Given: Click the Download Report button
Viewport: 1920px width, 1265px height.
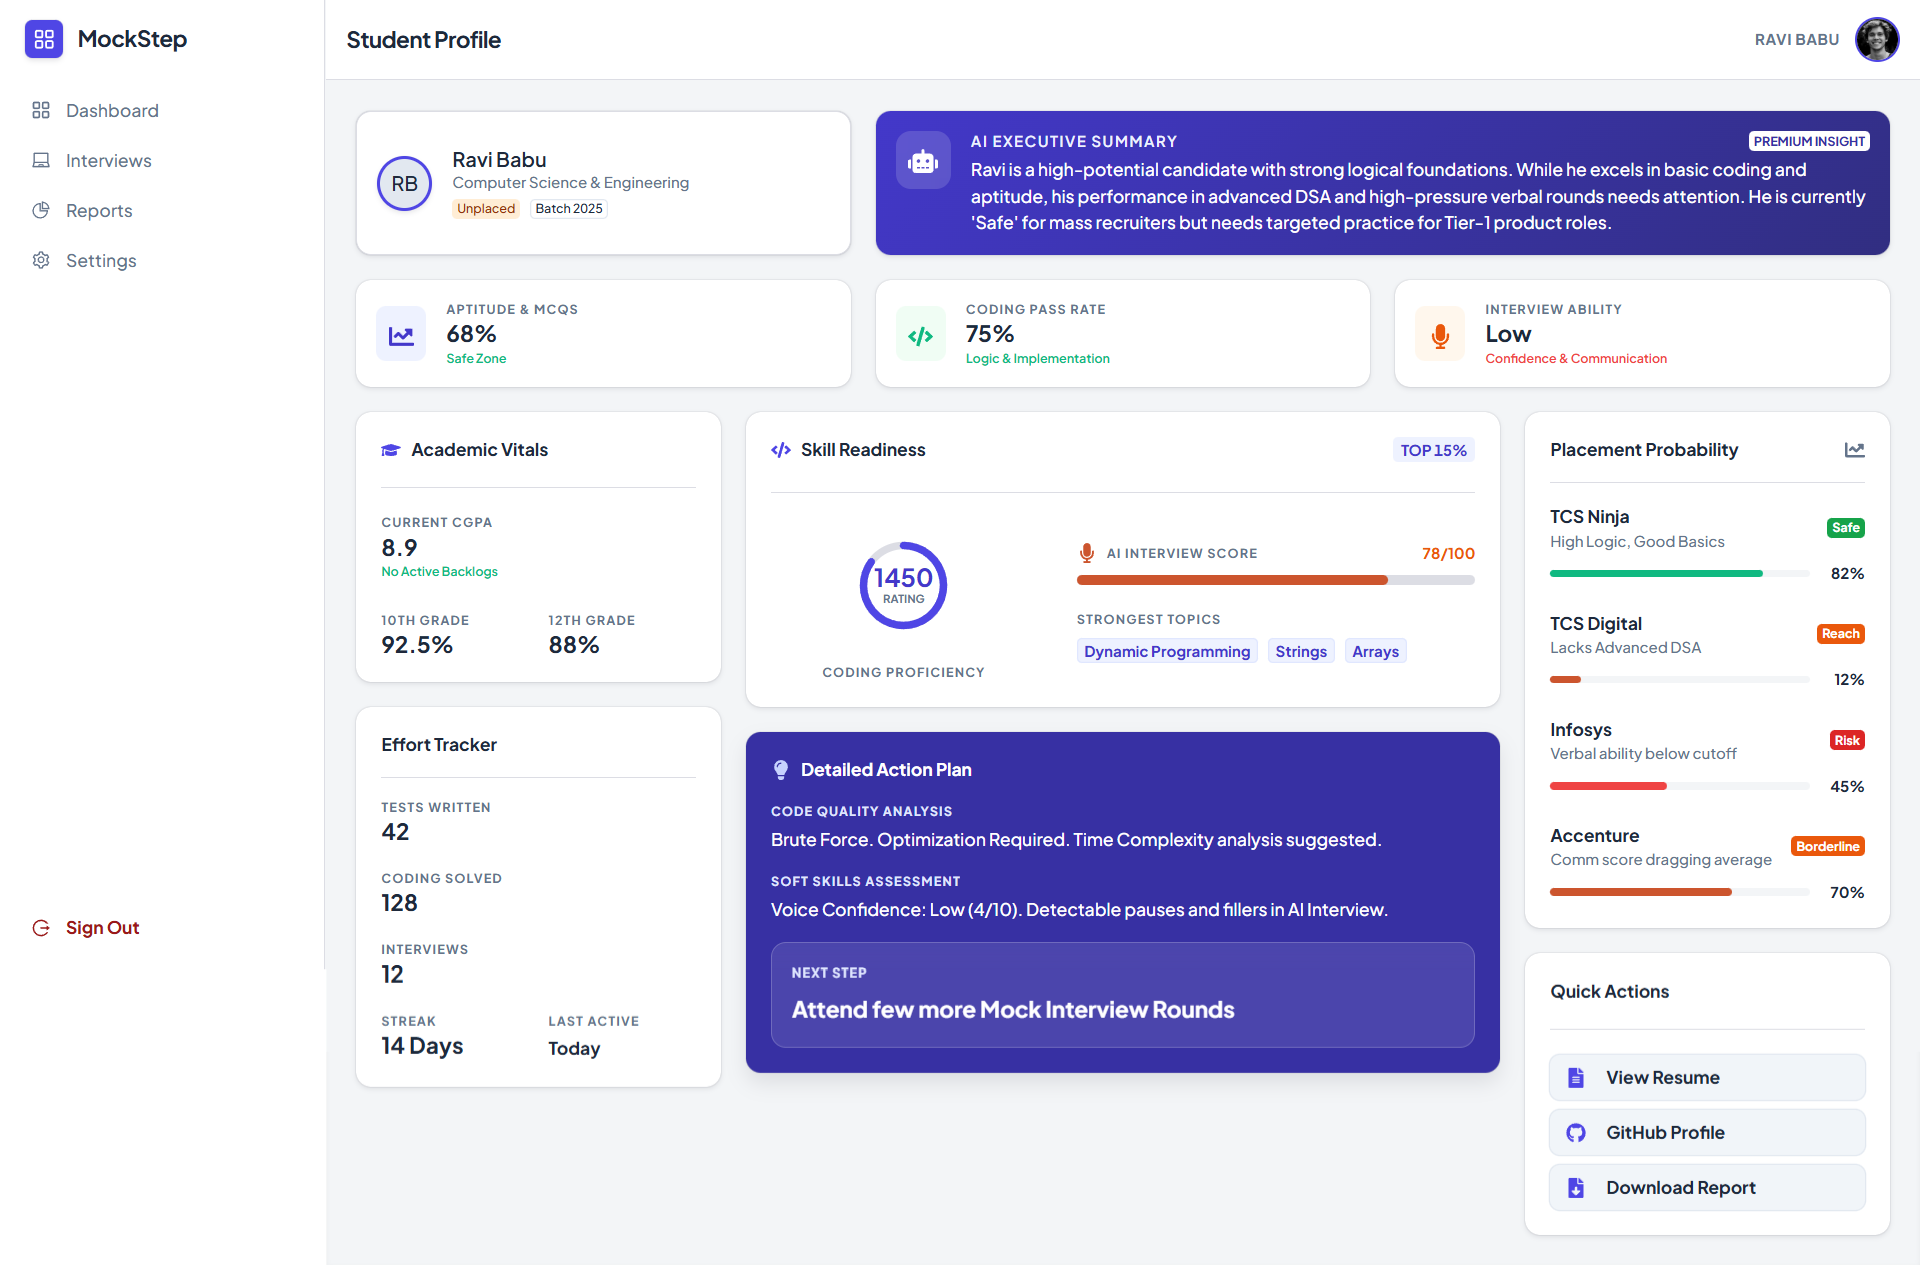Looking at the screenshot, I should pyautogui.click(x=1706, y=1187).
